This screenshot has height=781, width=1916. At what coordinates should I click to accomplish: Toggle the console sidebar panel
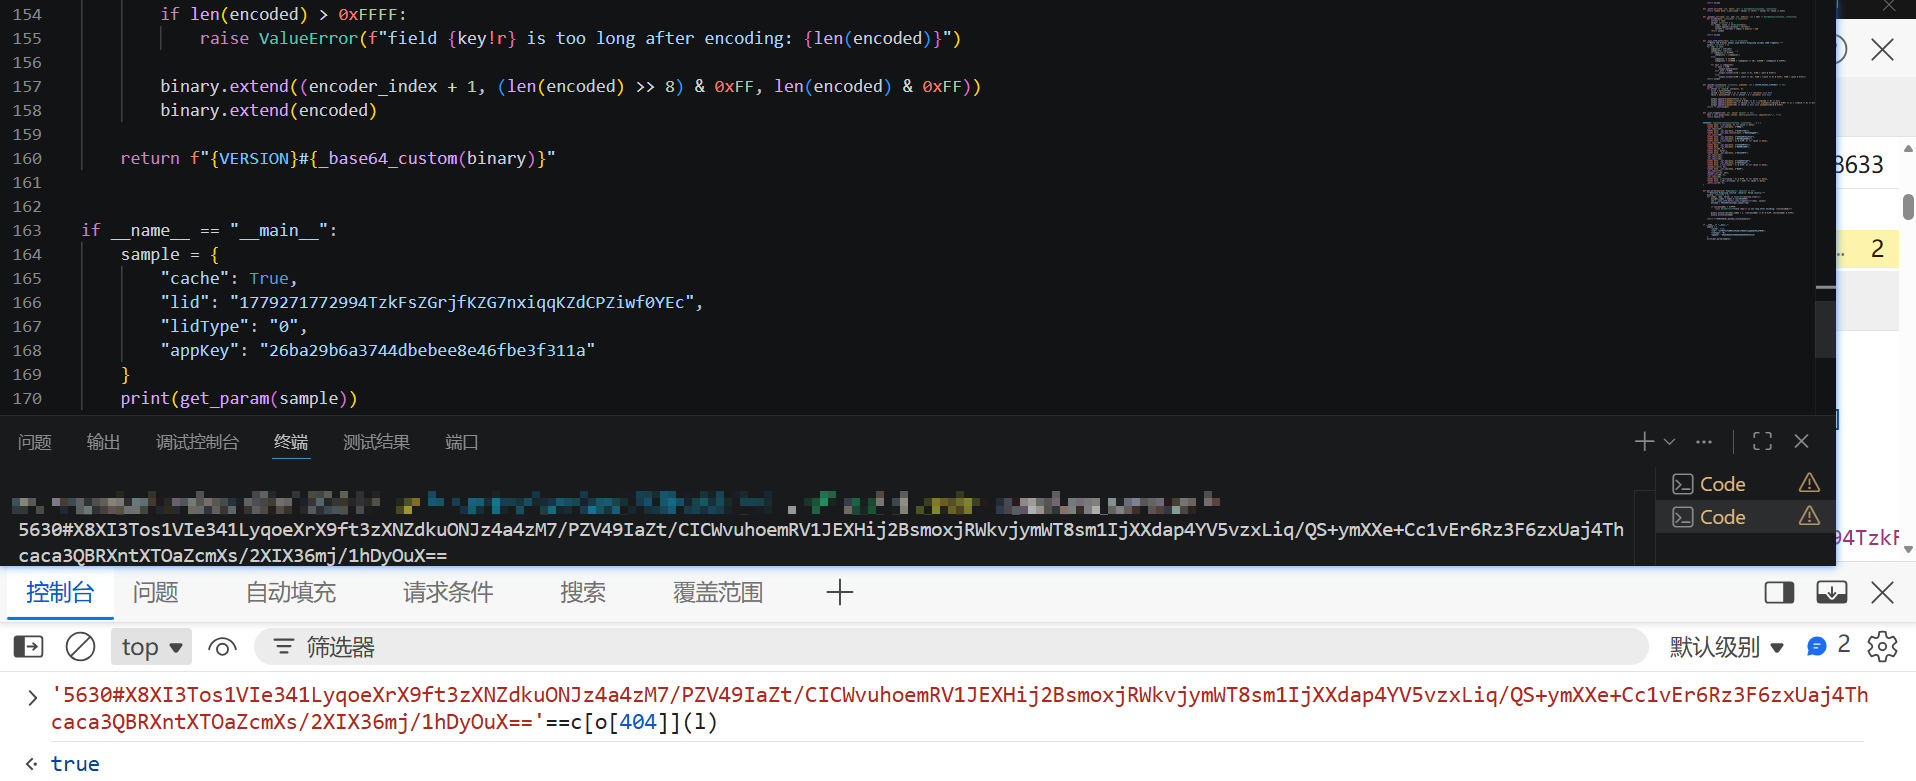click(x=28, y=647)
